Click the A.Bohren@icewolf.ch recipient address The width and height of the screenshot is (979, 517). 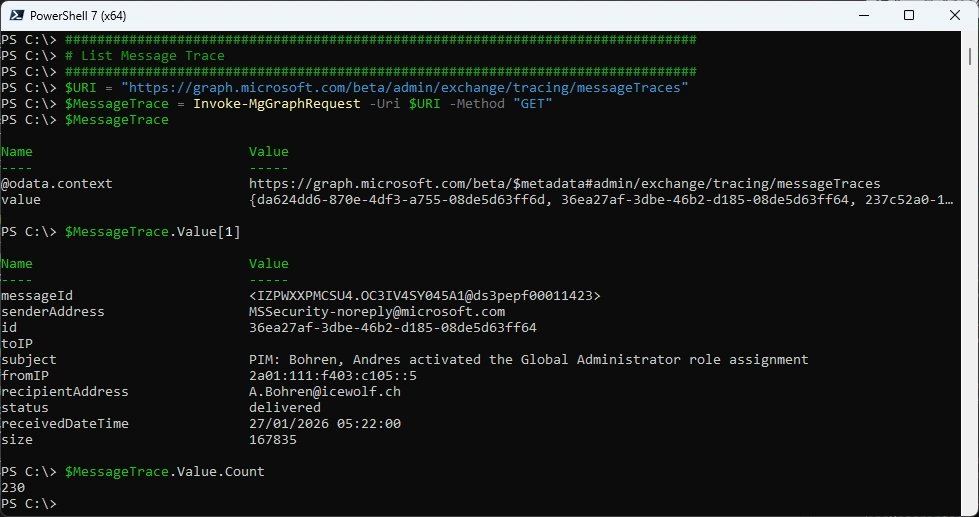pyautogui.click(x=325, y=392)
